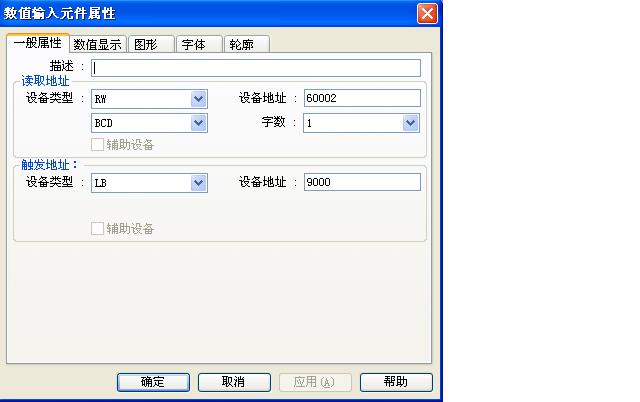The height and width of the screenshot is (402, 640).
Task: Click the 数值输入元件属性 title bar
Action: pyautogui.click(x=200, y=13)
